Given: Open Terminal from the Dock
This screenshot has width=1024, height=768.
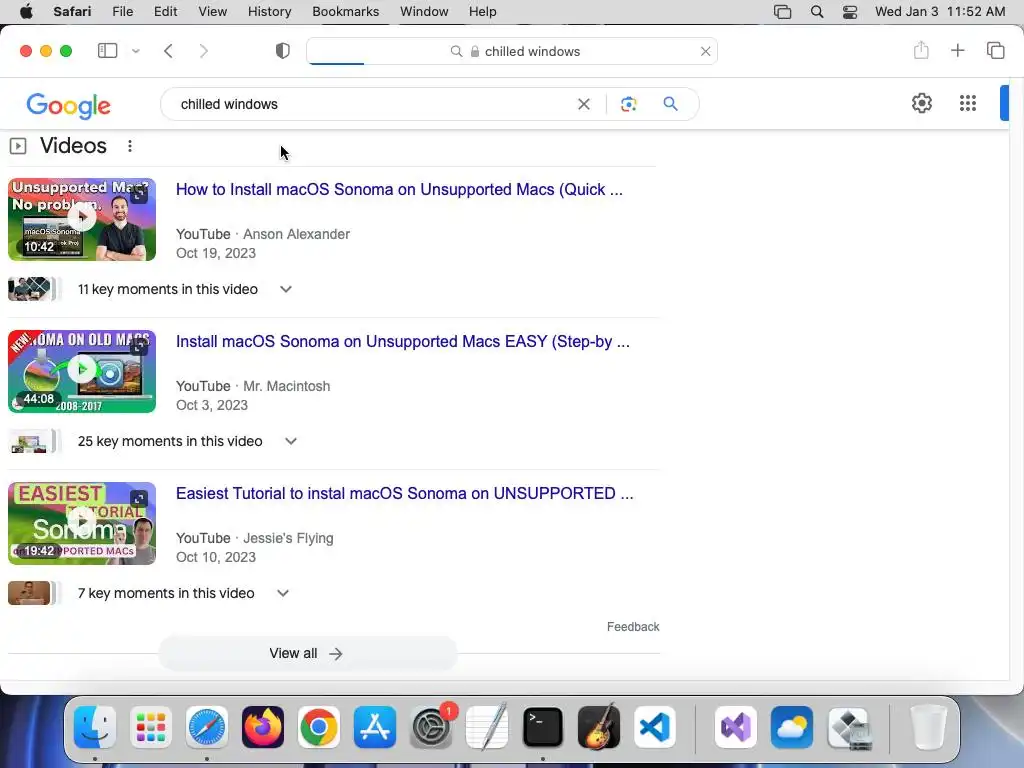Looking at the screenshot, I should point(543,727).
